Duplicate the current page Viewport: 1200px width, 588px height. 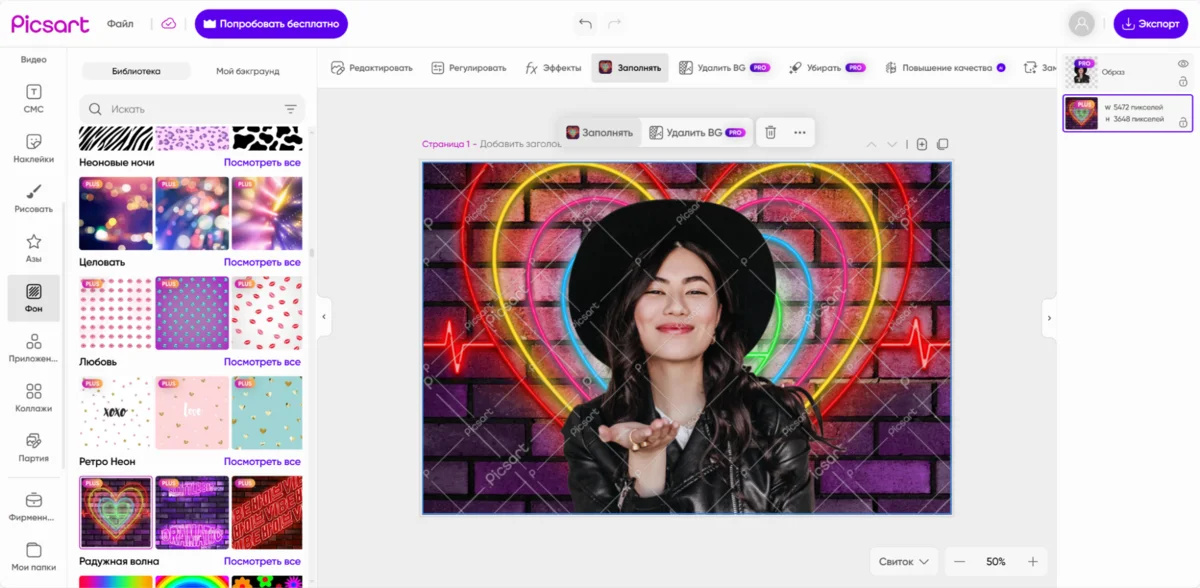[x=942, y=145]
